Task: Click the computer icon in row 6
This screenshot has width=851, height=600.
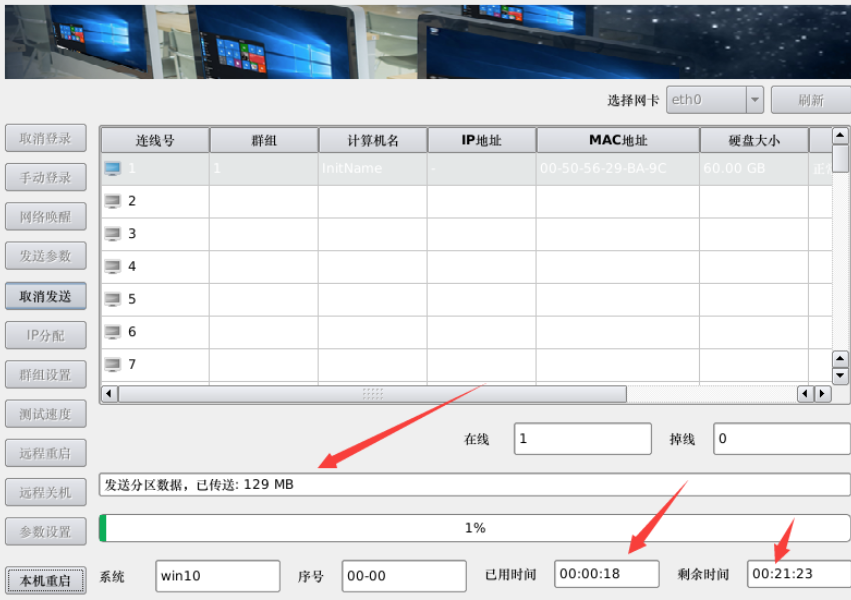Action: pos(112,332)
